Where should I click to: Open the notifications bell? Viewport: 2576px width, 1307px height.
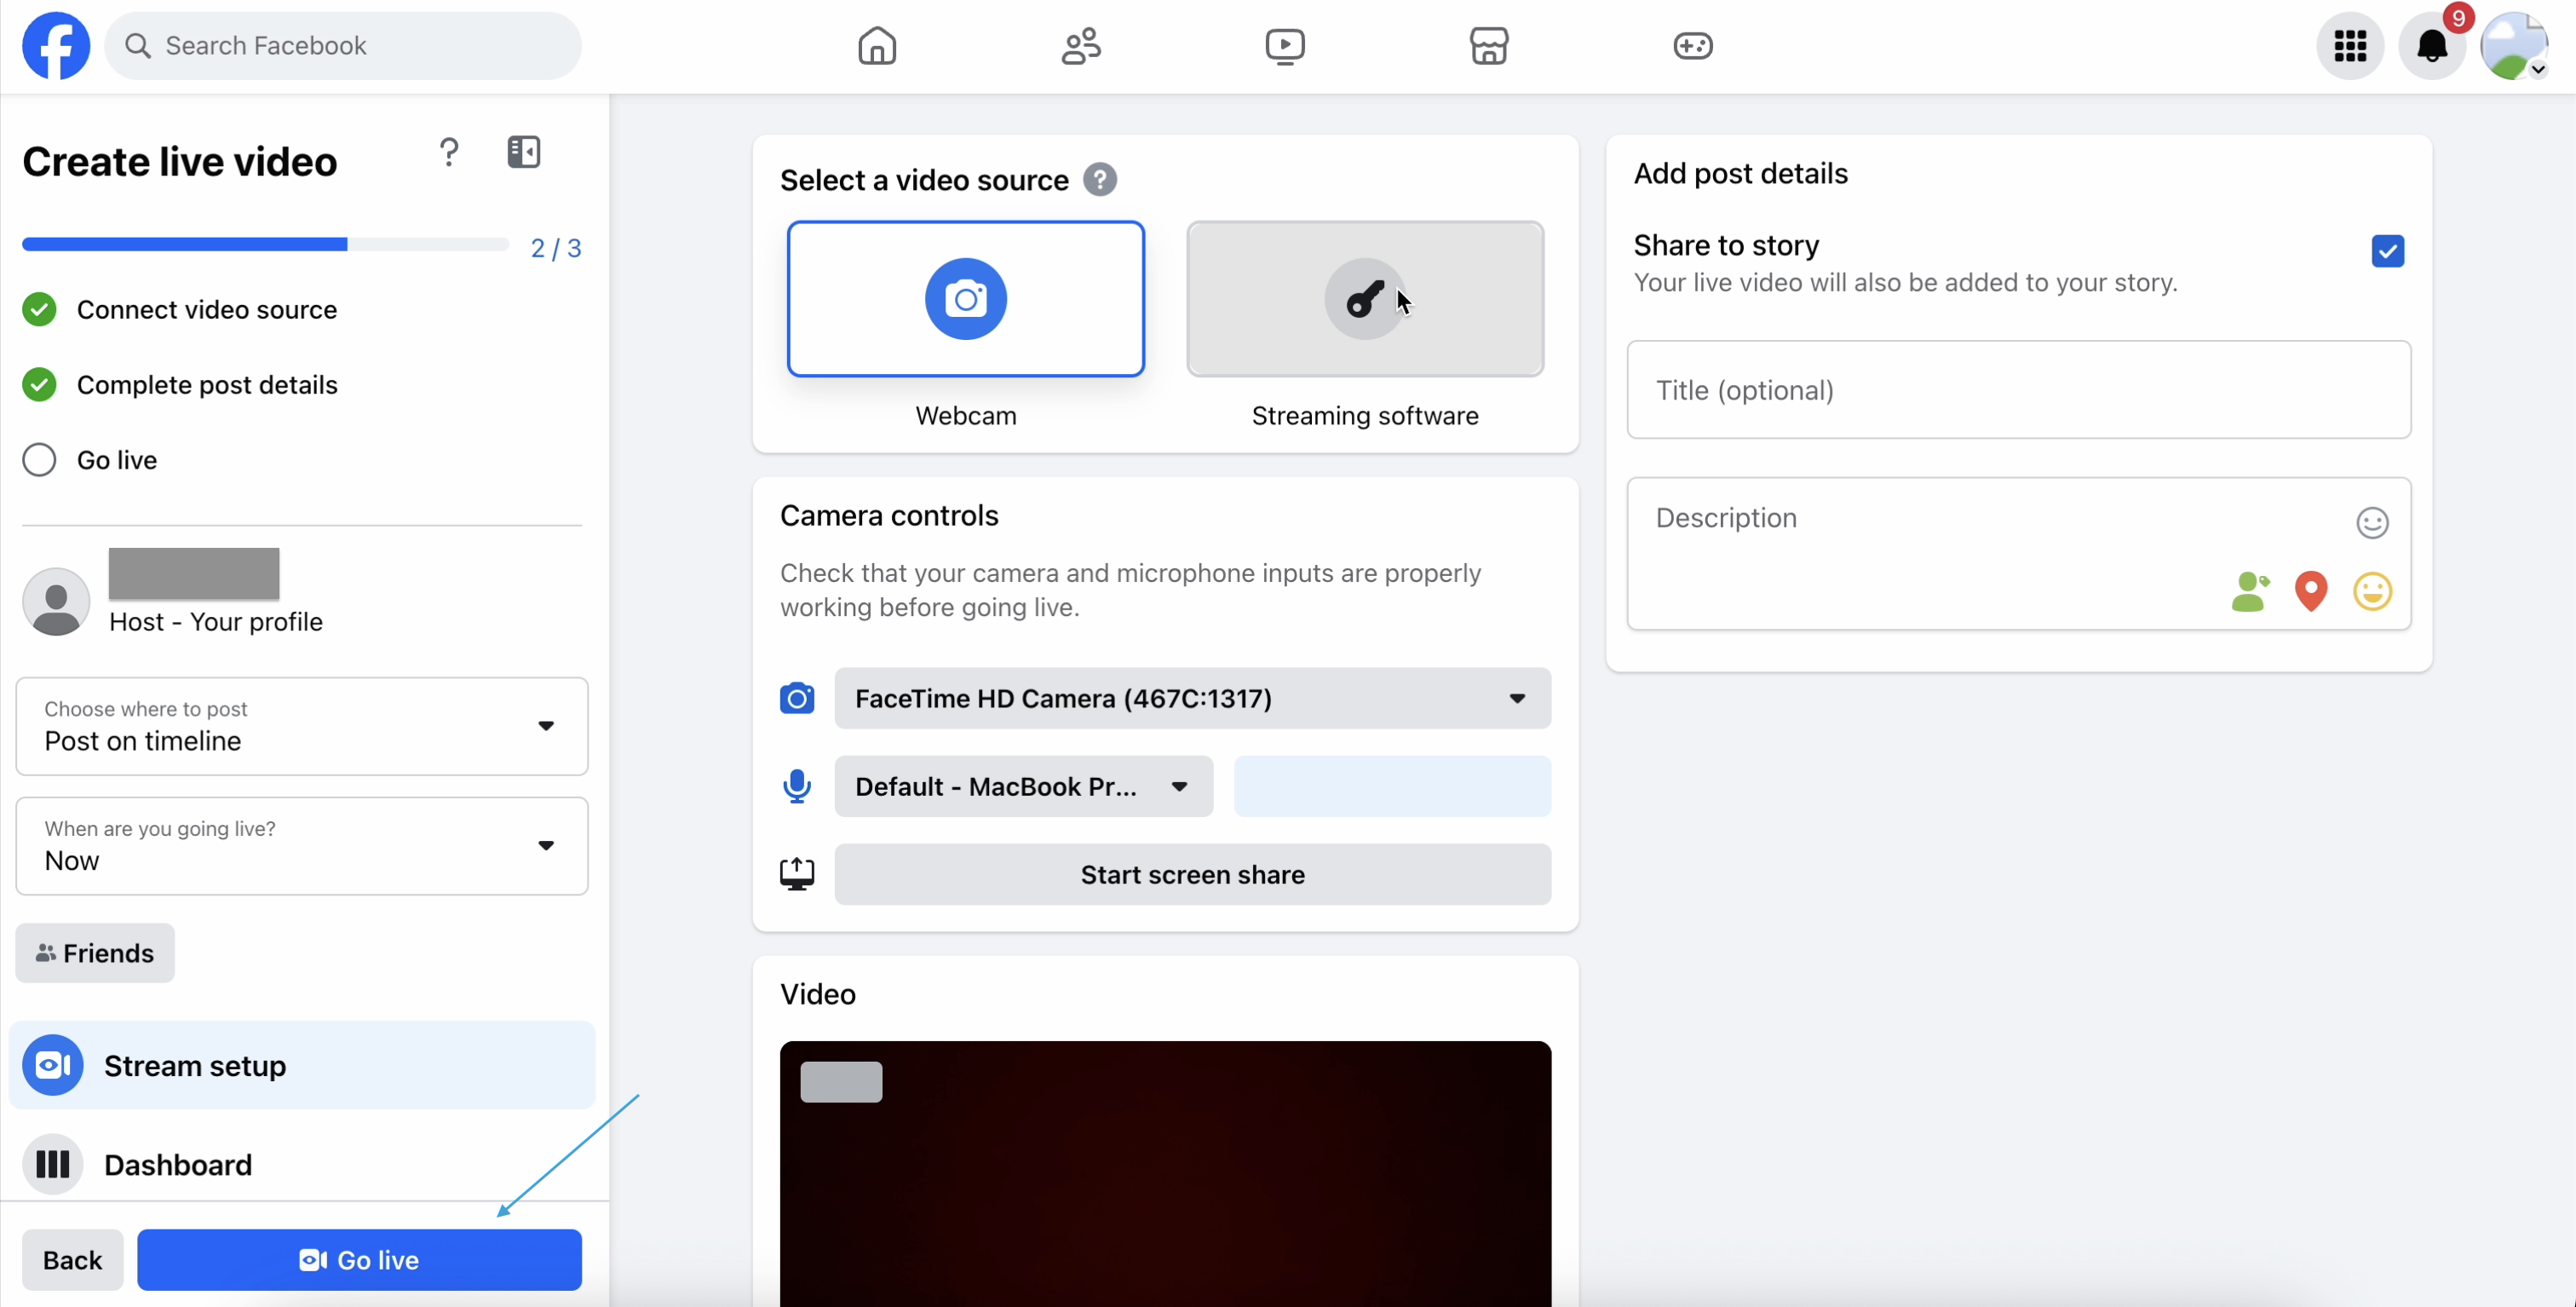pyautogui.click(x=2432, y=46)
